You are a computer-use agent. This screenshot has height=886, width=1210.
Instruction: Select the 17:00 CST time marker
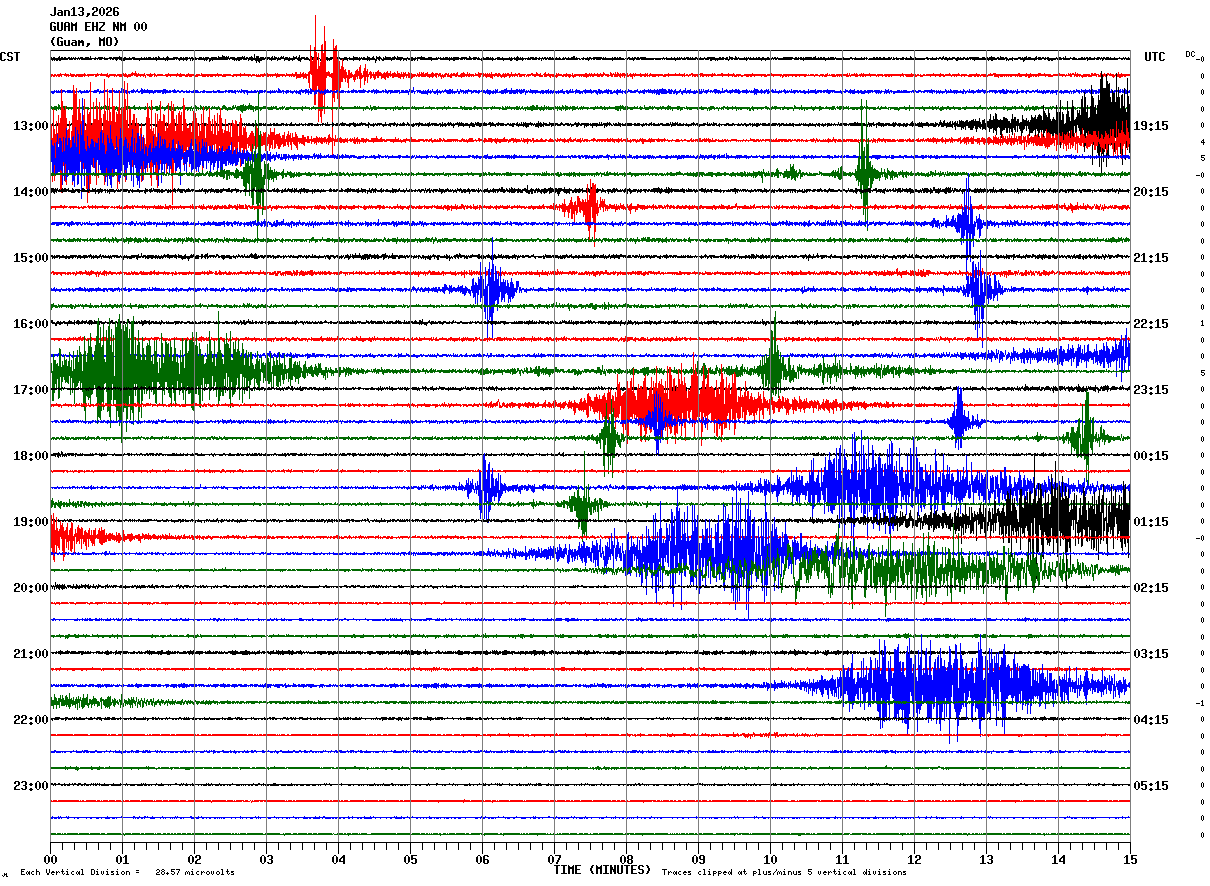coord(30,390)
